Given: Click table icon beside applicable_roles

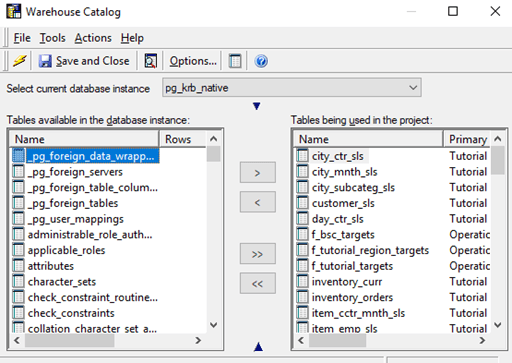Looking at the screenshot, I should point(18,250).
